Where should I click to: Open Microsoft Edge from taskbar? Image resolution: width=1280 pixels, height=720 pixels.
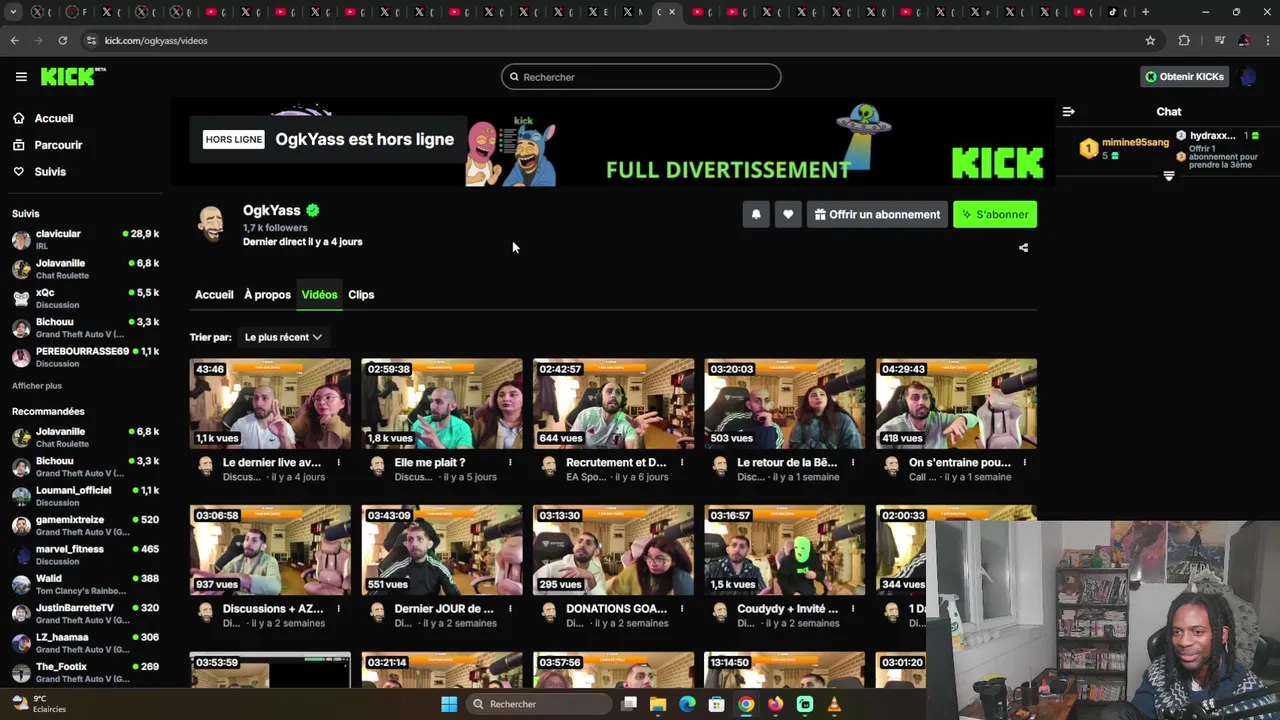[x=687, y=704]
